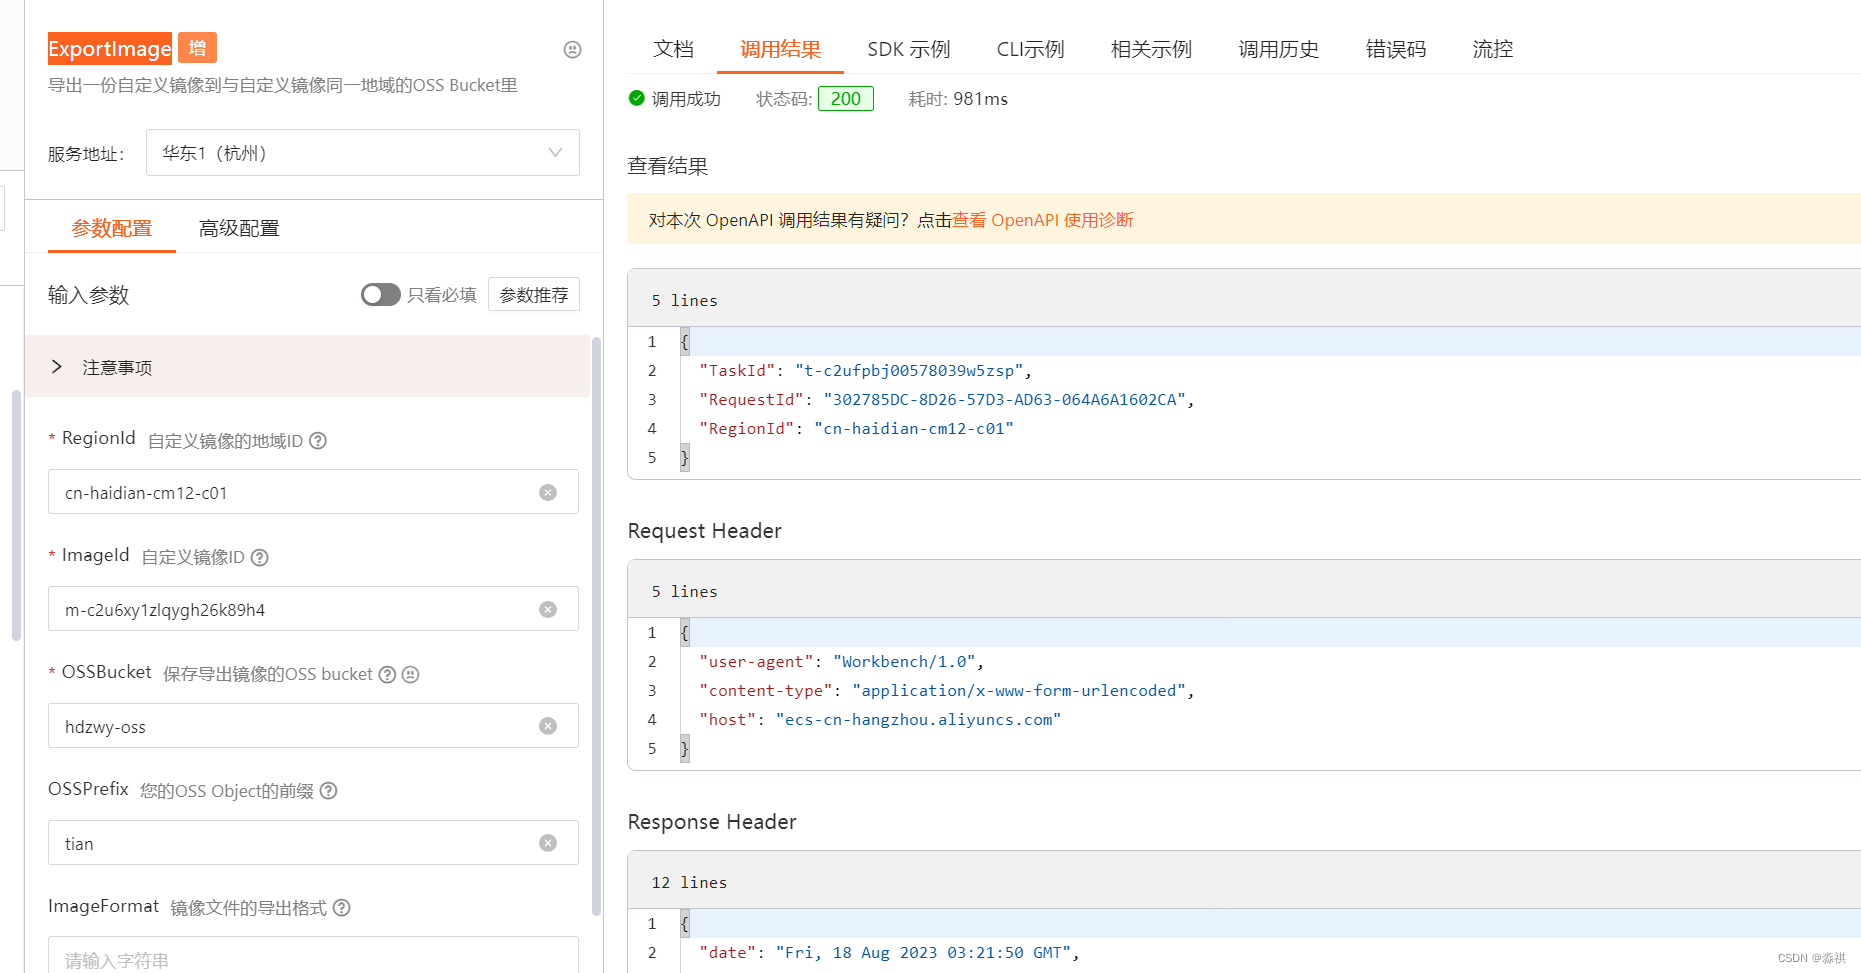This screenshot has height=973, width=1861.
Task: Click the Request Header section heading
Action: [x=704, y=530]
